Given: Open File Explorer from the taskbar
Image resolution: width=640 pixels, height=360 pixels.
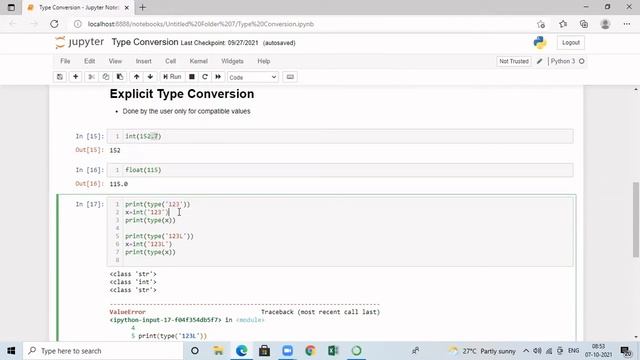Looking at the screenshot, I should [x=218, y=351].
